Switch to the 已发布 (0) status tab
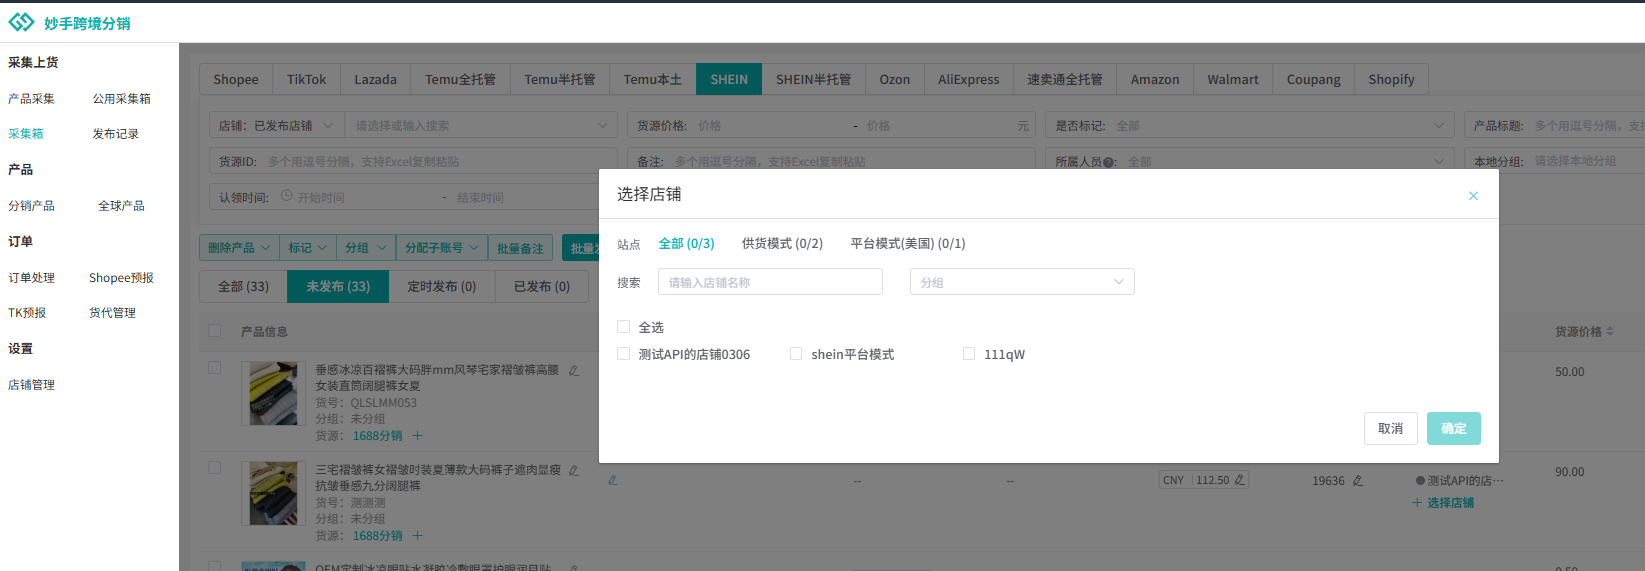The height and width of the screenshot is (571, 1645). pyautogui.click(x=542, y=286)
